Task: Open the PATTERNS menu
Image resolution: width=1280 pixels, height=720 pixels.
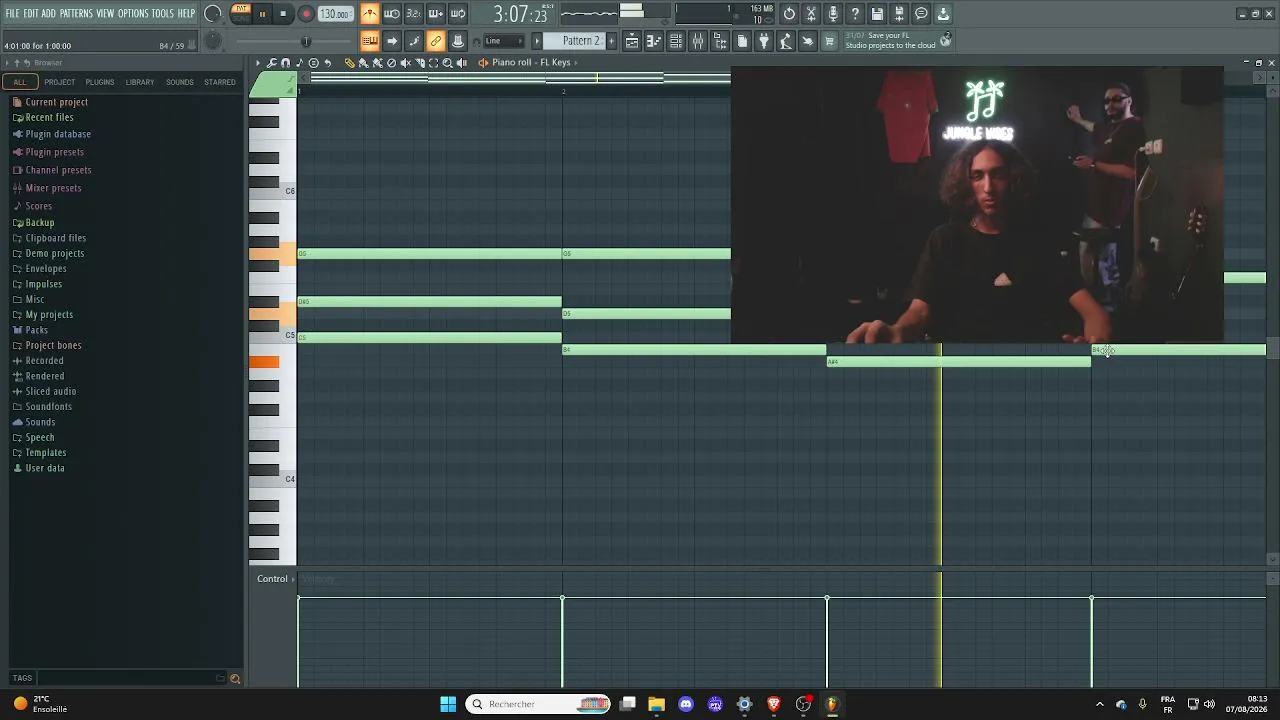Action: tap(76, 13)
